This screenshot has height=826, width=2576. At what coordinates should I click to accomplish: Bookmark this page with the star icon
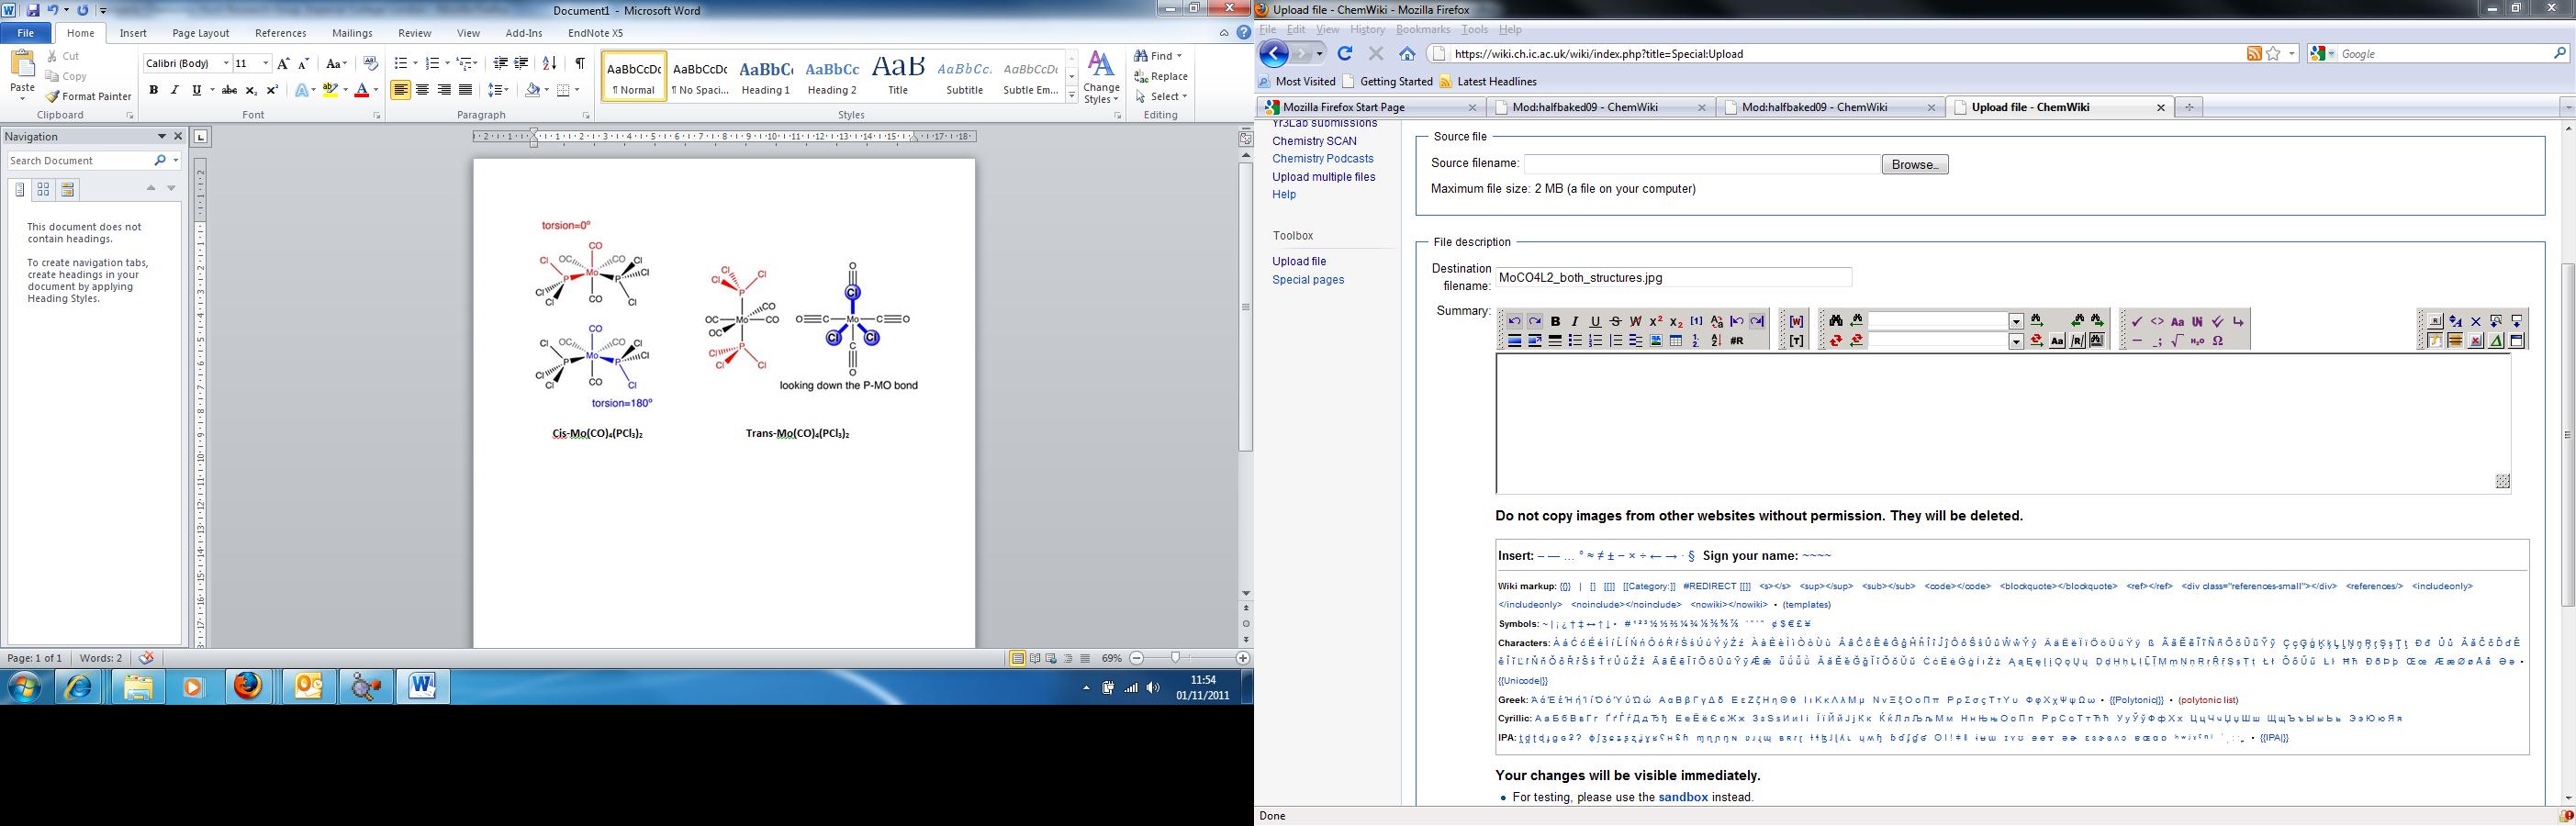2273,54
